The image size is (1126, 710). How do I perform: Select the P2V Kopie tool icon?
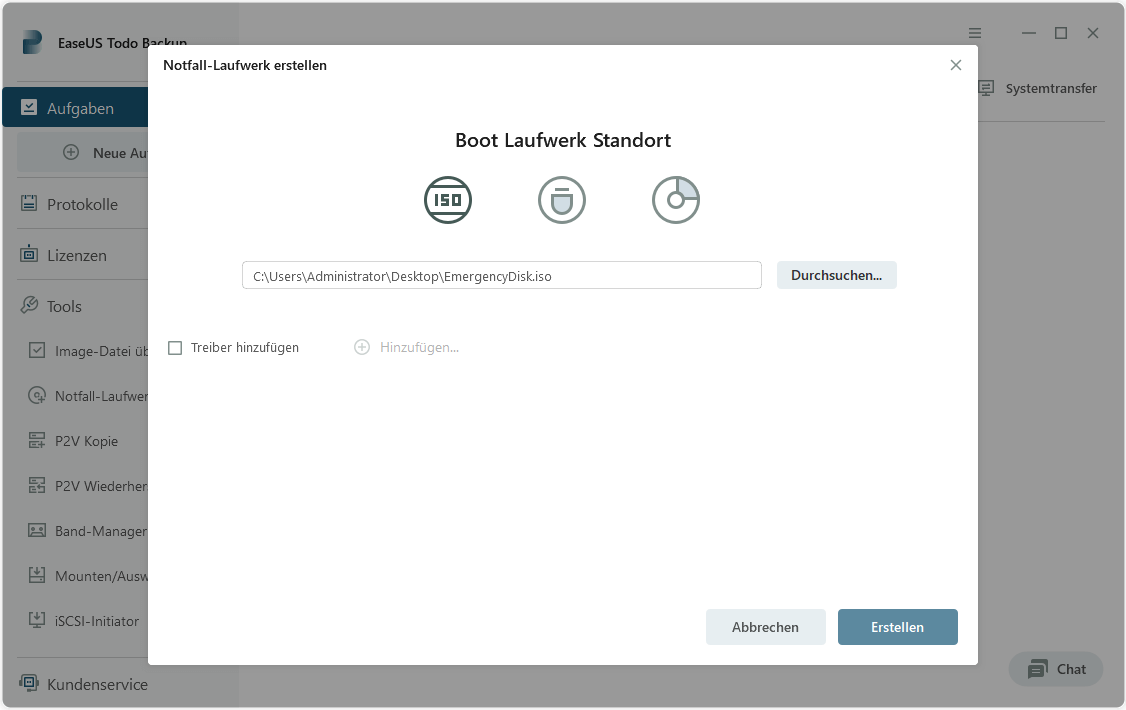[x=37, y=441]
